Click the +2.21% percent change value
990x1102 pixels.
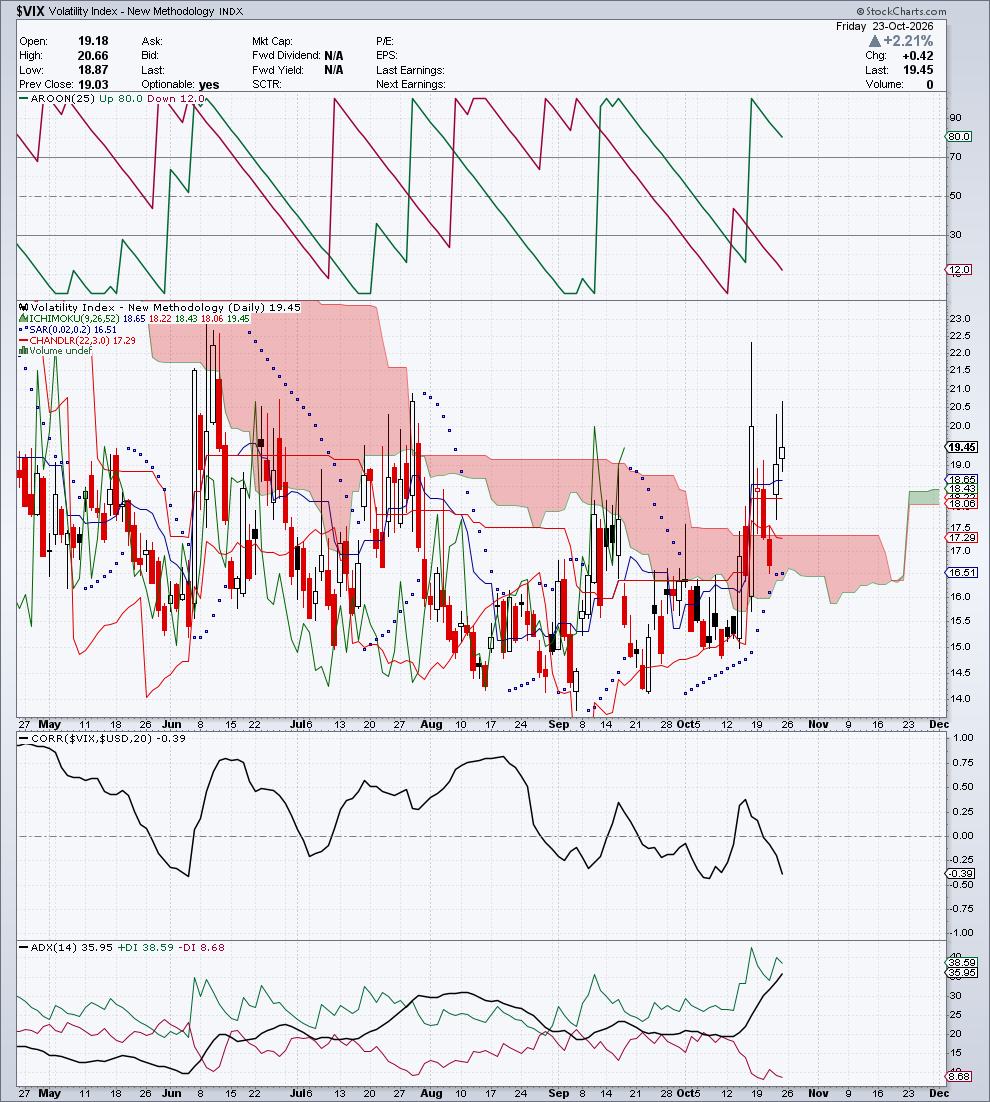[x=908, y=41]
